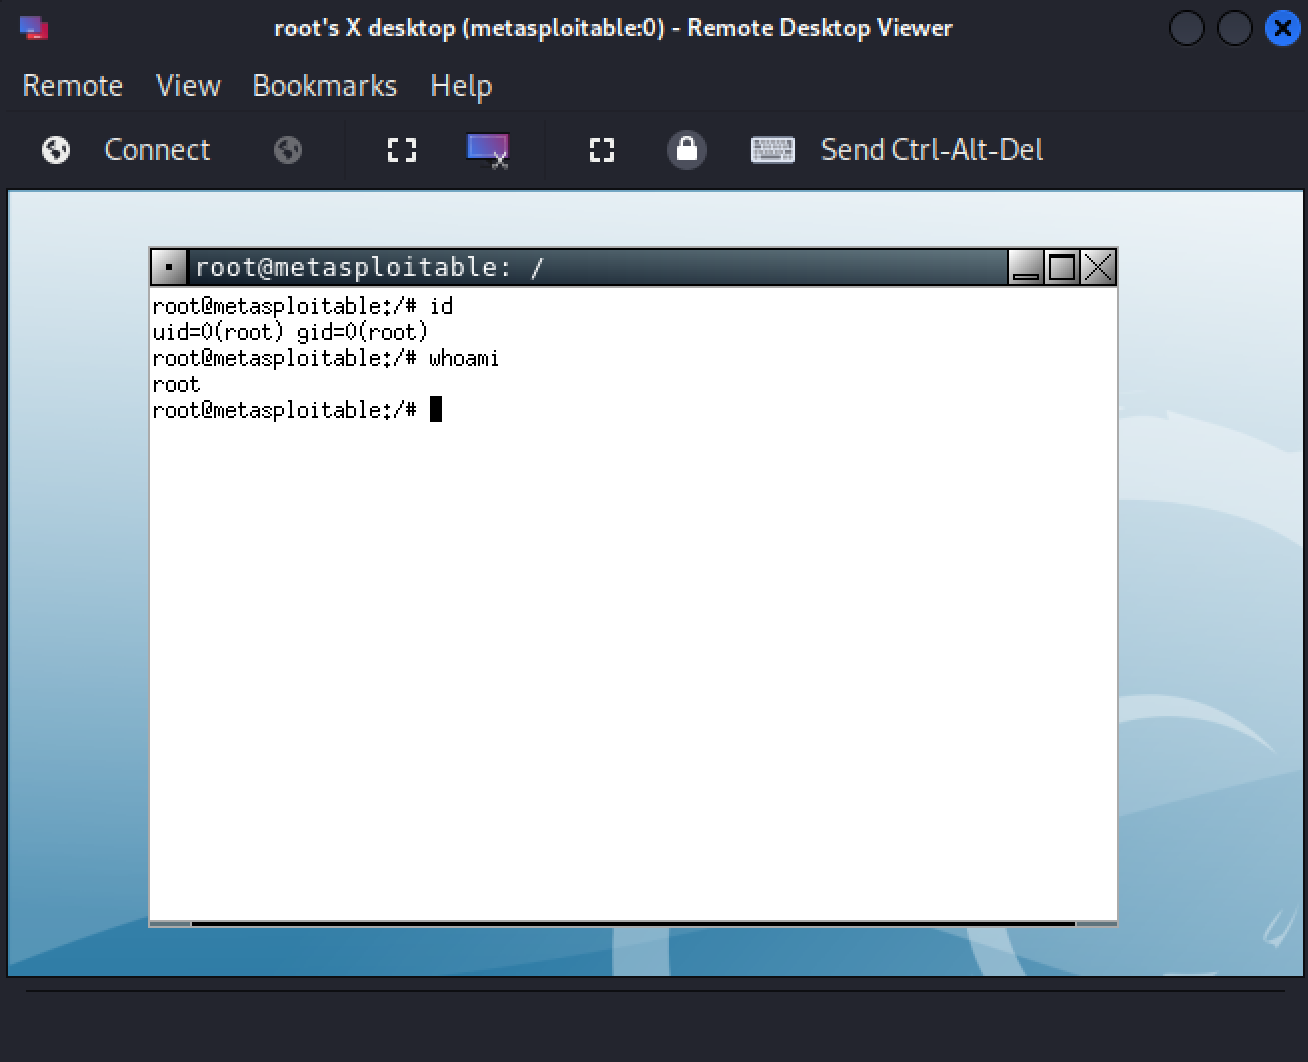1308x1062 pixels.
Task: Open the Remote menu
Action: coord(72,86)
